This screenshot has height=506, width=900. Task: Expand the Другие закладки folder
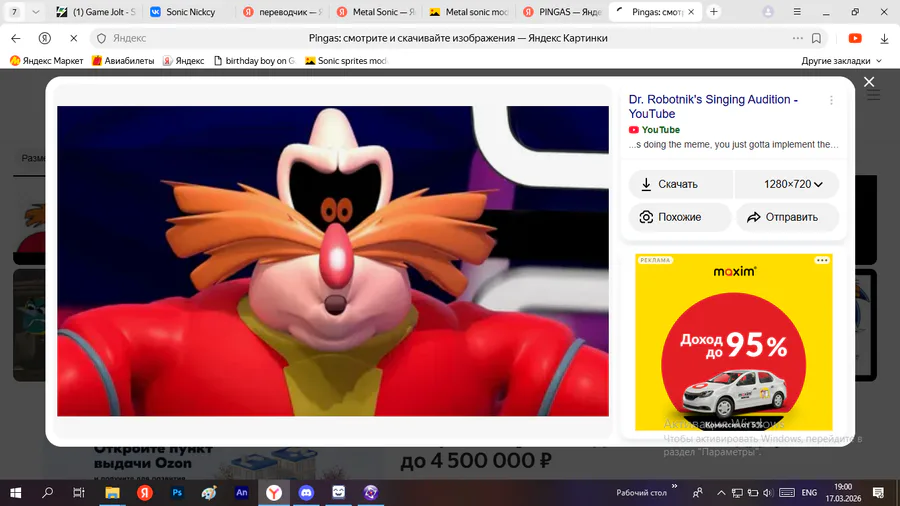(841, 61)
